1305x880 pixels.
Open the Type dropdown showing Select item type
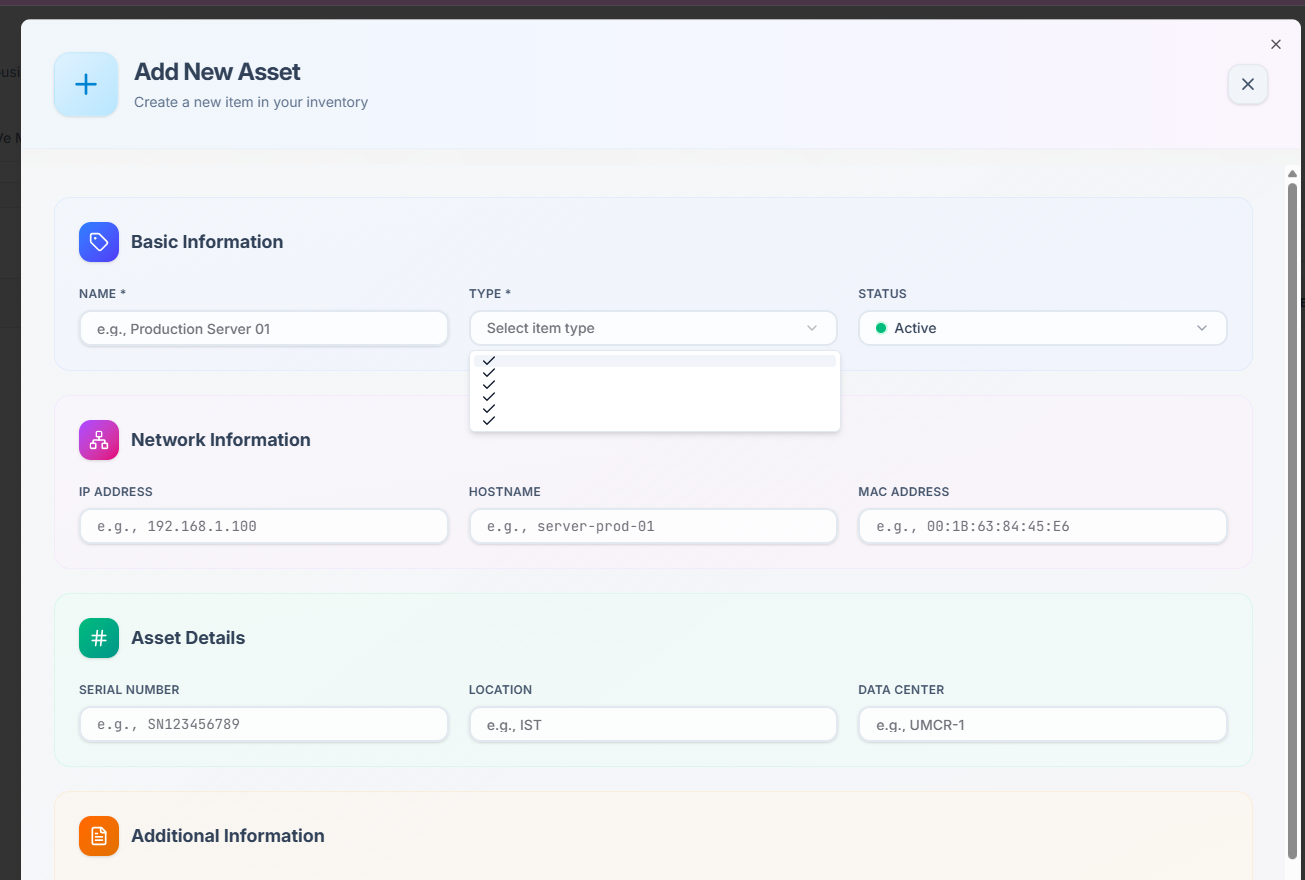[653, 328]
